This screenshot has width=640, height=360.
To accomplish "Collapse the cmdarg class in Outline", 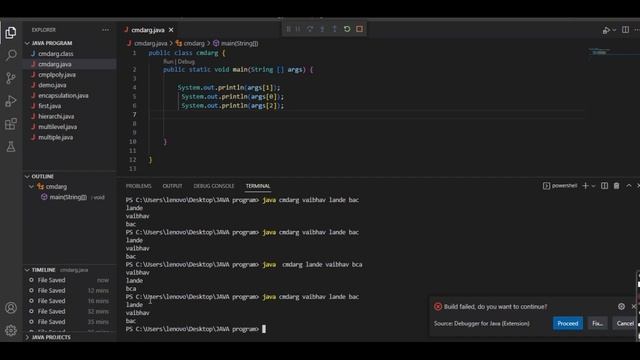I will (31, 187).
